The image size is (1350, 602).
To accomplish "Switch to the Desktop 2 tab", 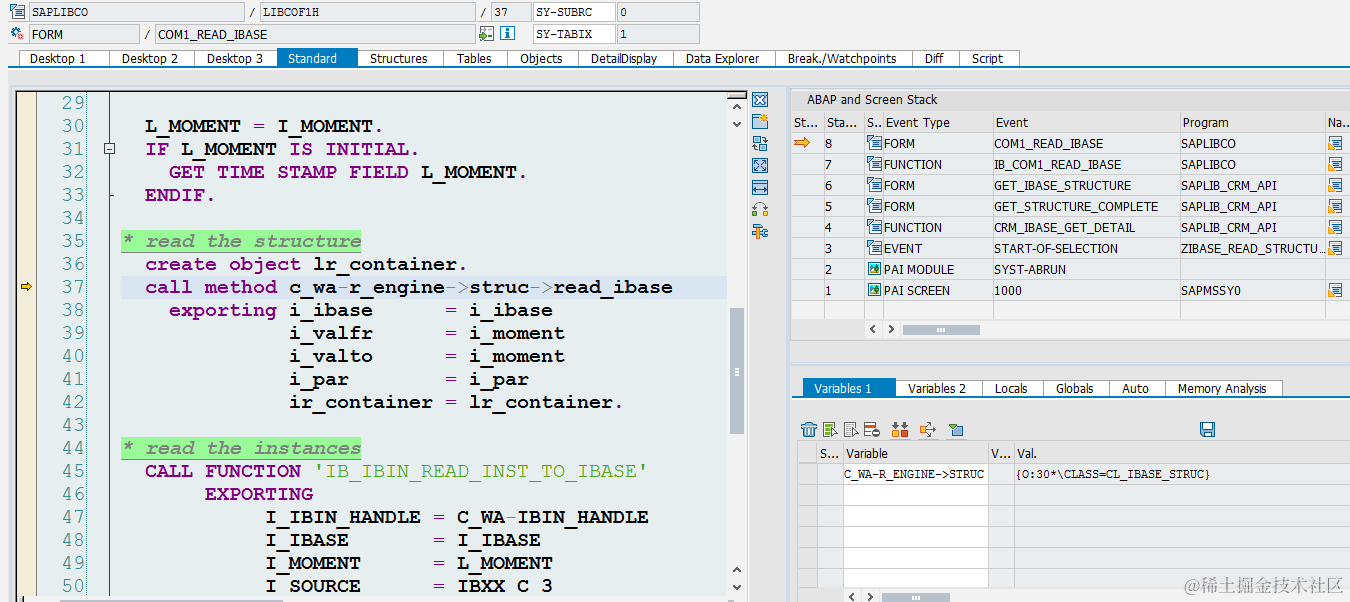I will pyautogui.click(x=150, y=59).
